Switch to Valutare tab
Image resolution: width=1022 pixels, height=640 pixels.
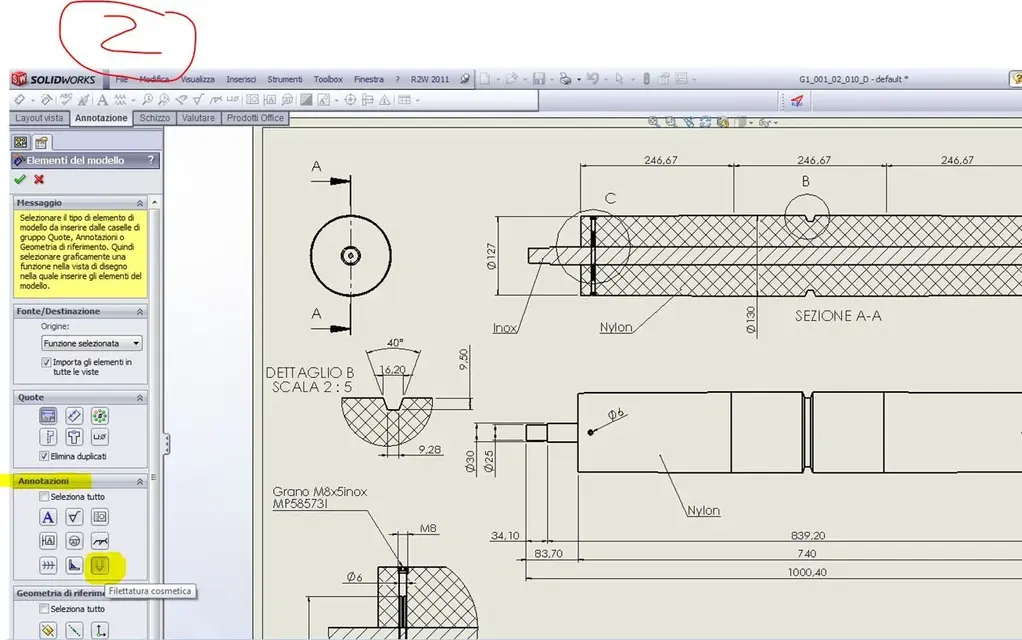(x=198, y=118)
